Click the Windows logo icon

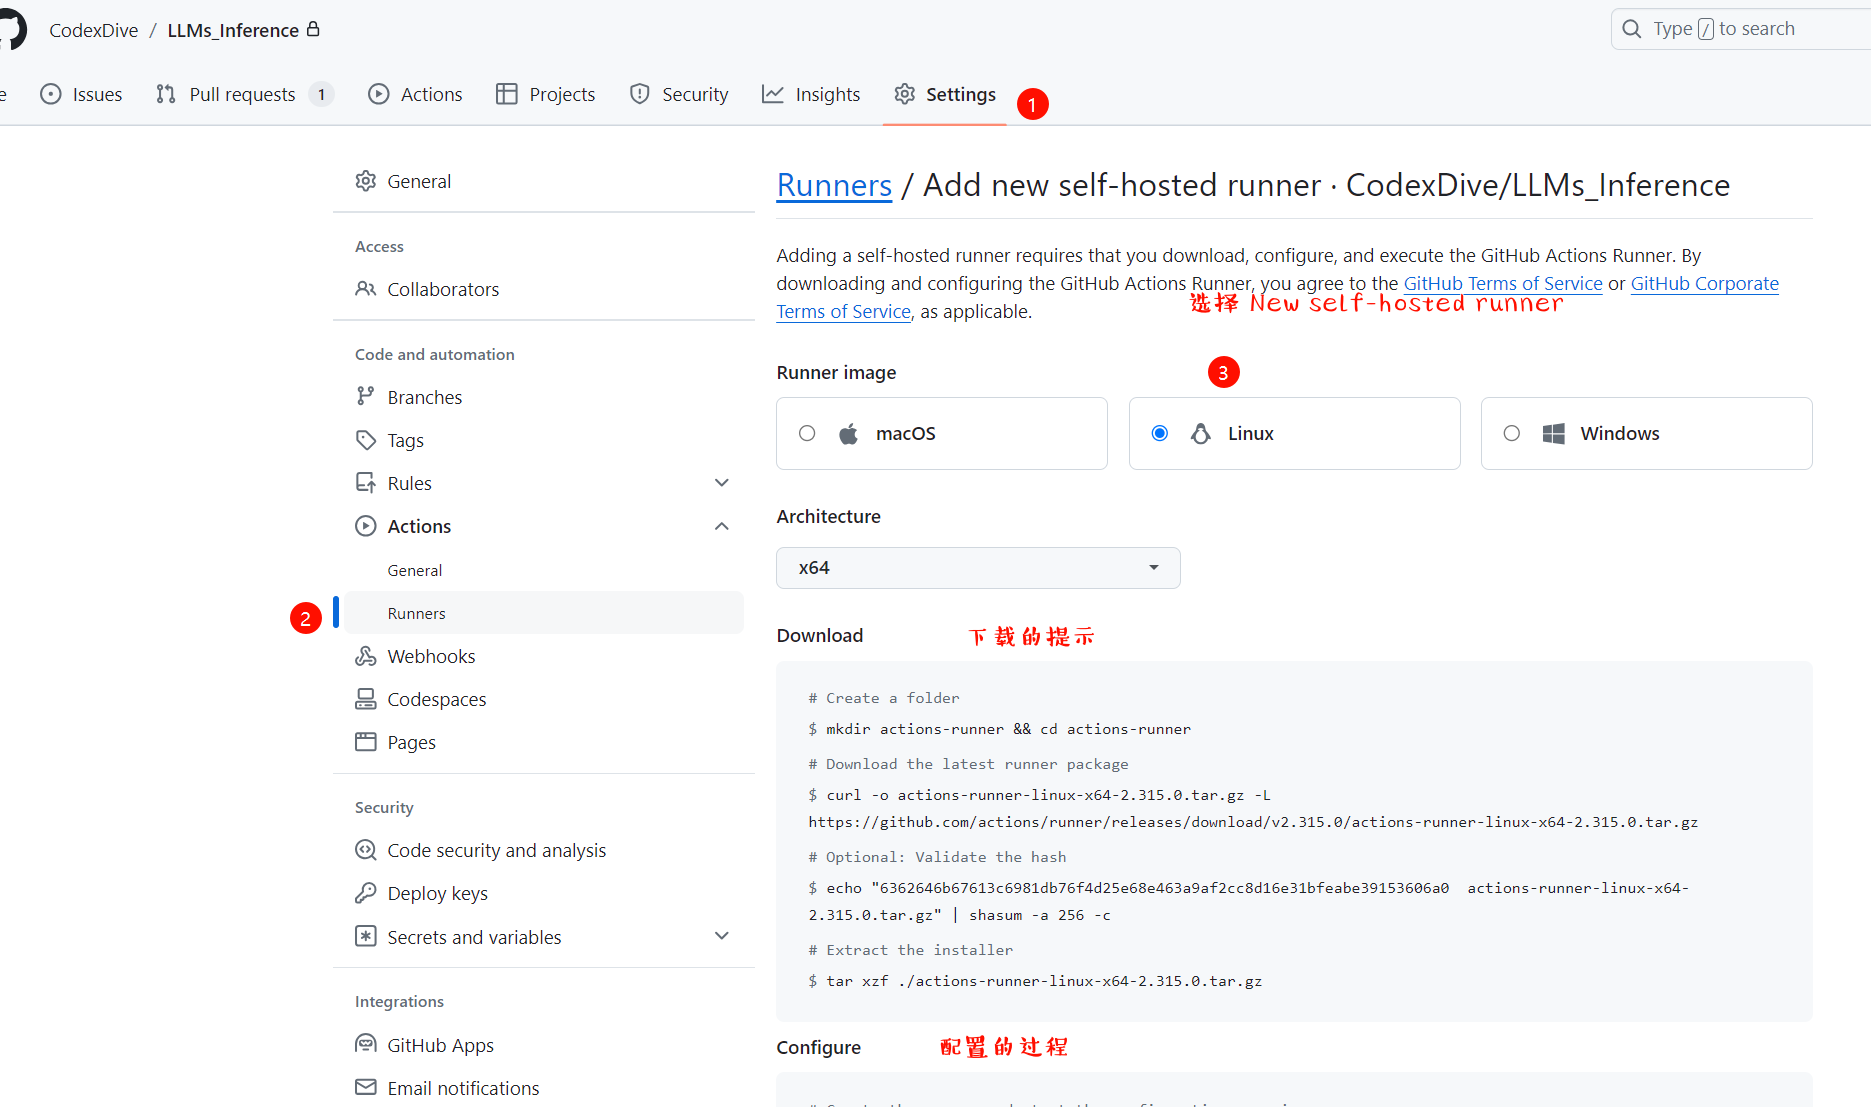click(x=1553, y=433)
